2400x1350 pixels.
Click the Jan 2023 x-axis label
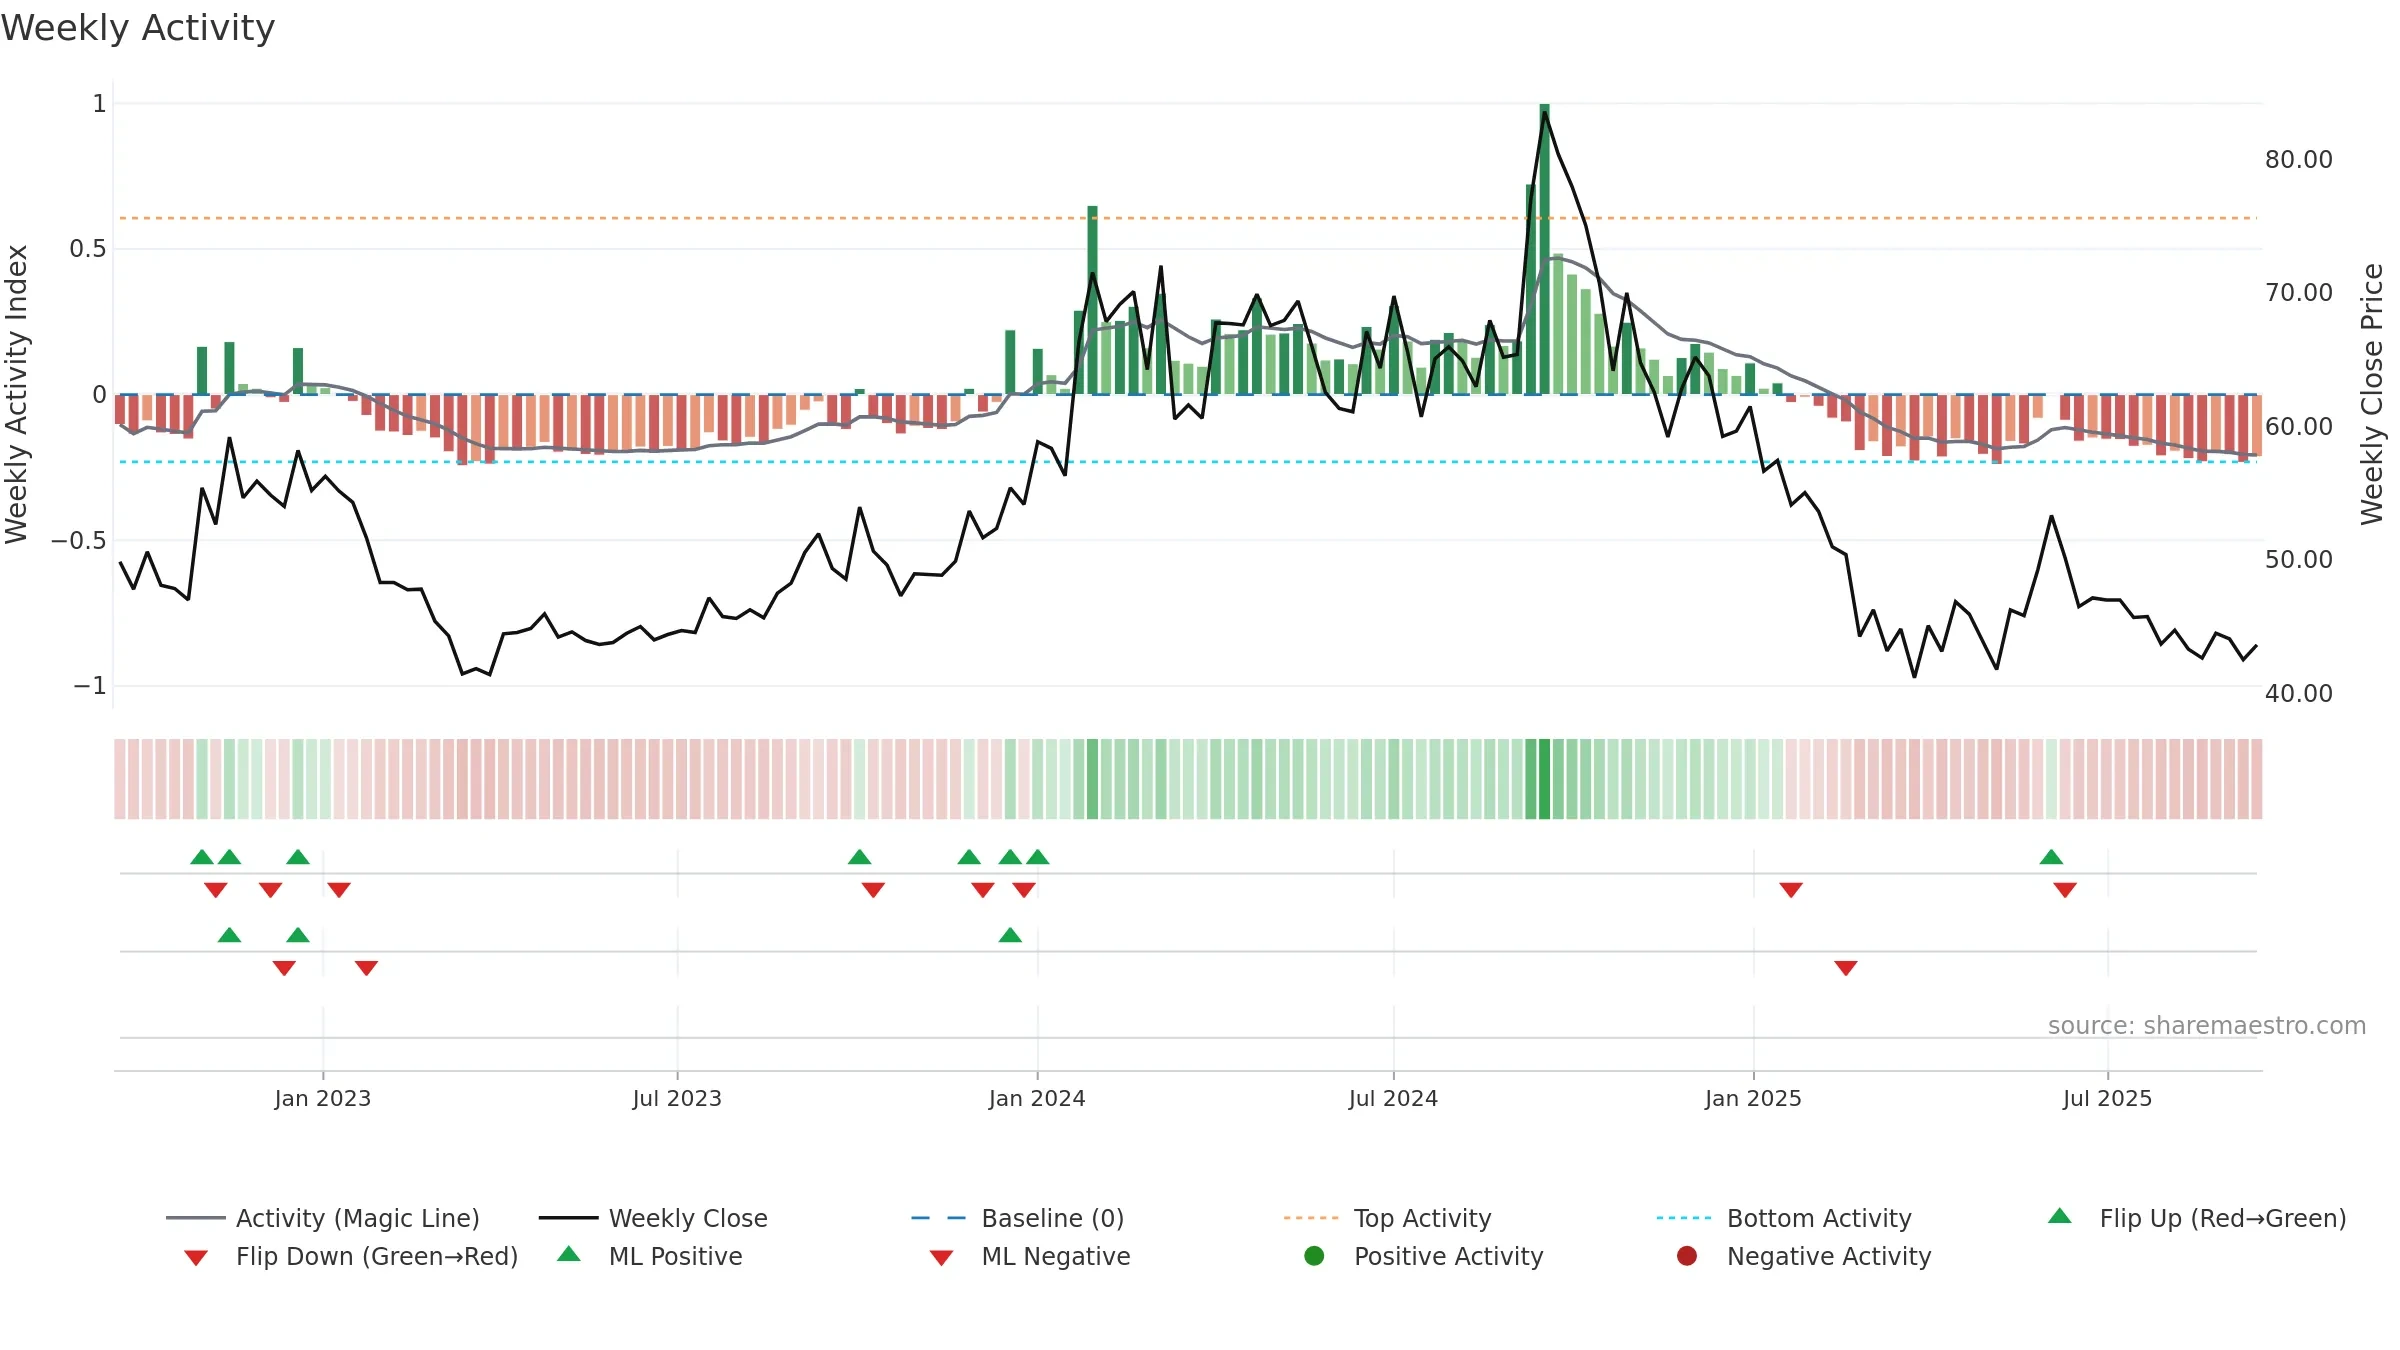(x=323, y=1098)
